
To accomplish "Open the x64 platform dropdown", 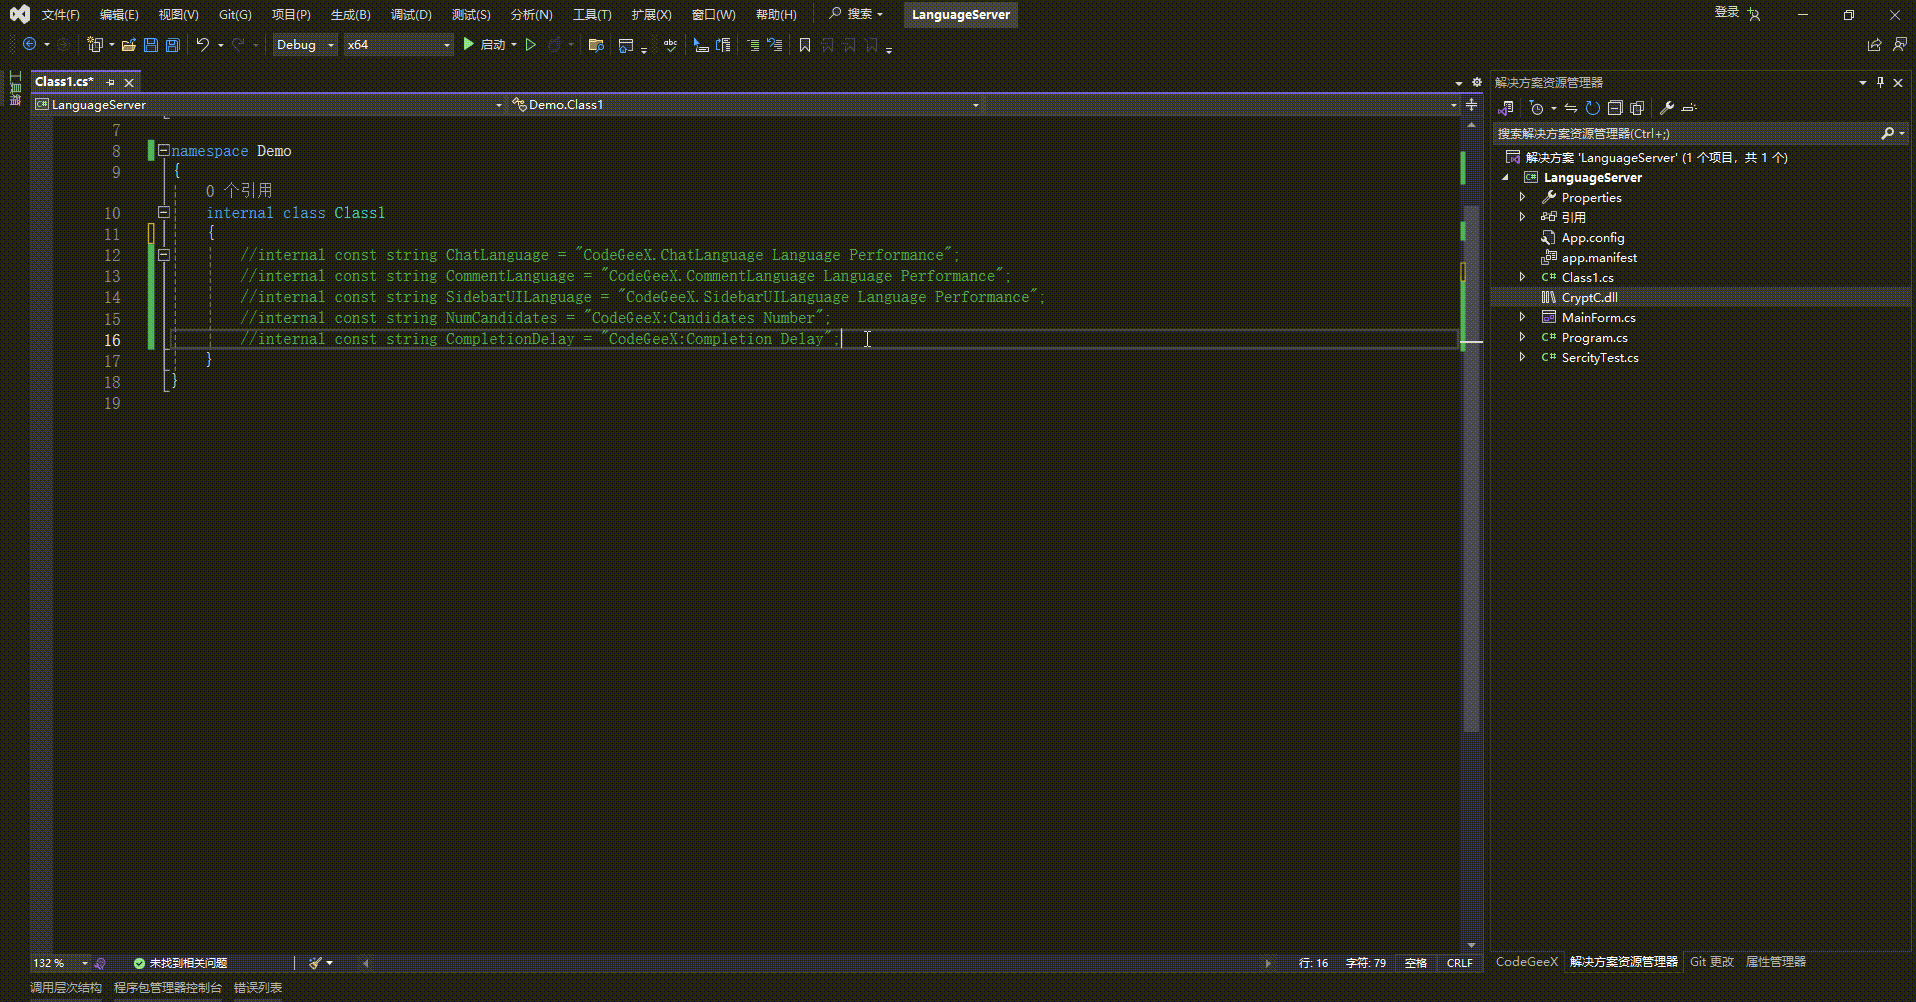I will click(398, 44).
